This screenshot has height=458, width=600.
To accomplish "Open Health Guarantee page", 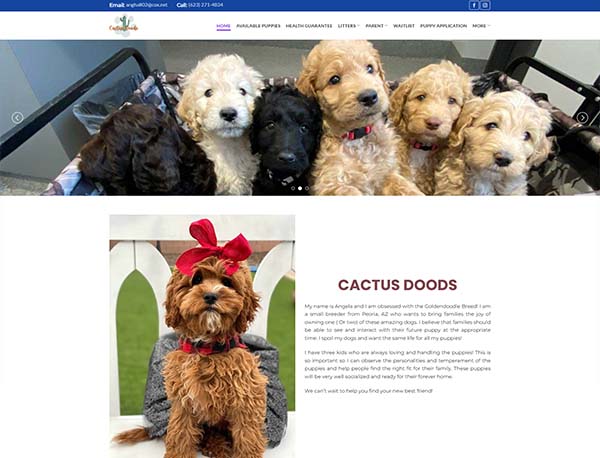I will (x=309, y=26).
